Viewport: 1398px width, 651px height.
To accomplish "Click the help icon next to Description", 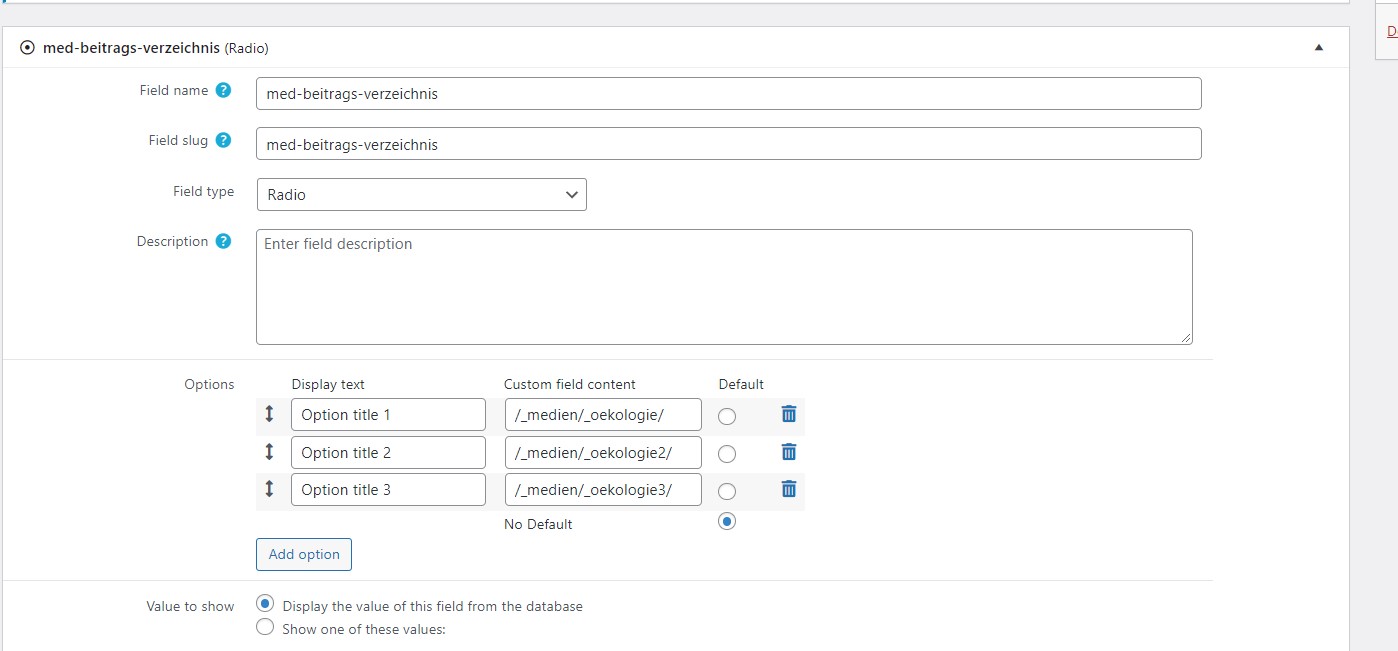I will pyautogui.click(x=224, y=241).
